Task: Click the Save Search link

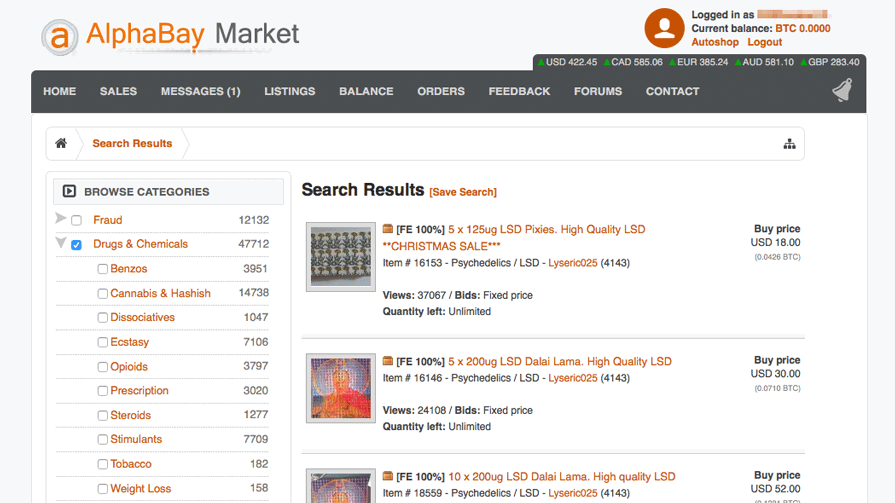Action: tap(463, 192)
